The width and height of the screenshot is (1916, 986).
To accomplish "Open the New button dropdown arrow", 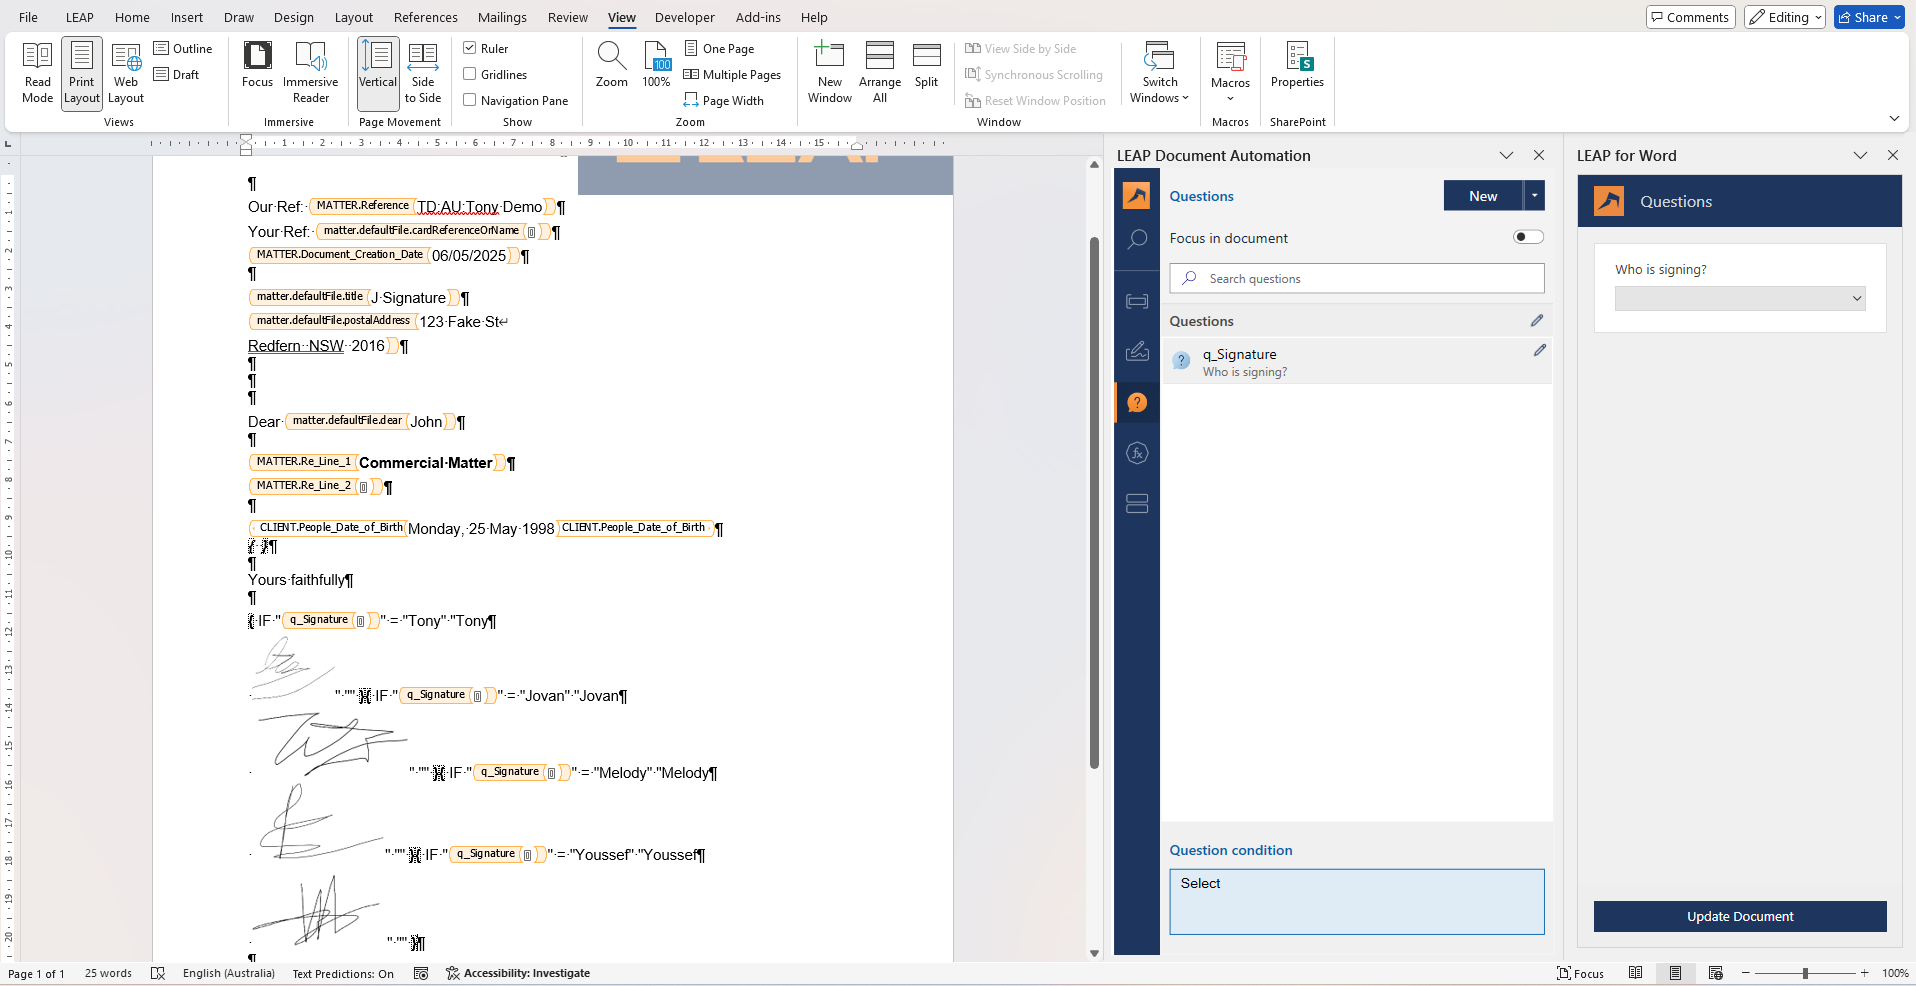I will coord(1534,196).
